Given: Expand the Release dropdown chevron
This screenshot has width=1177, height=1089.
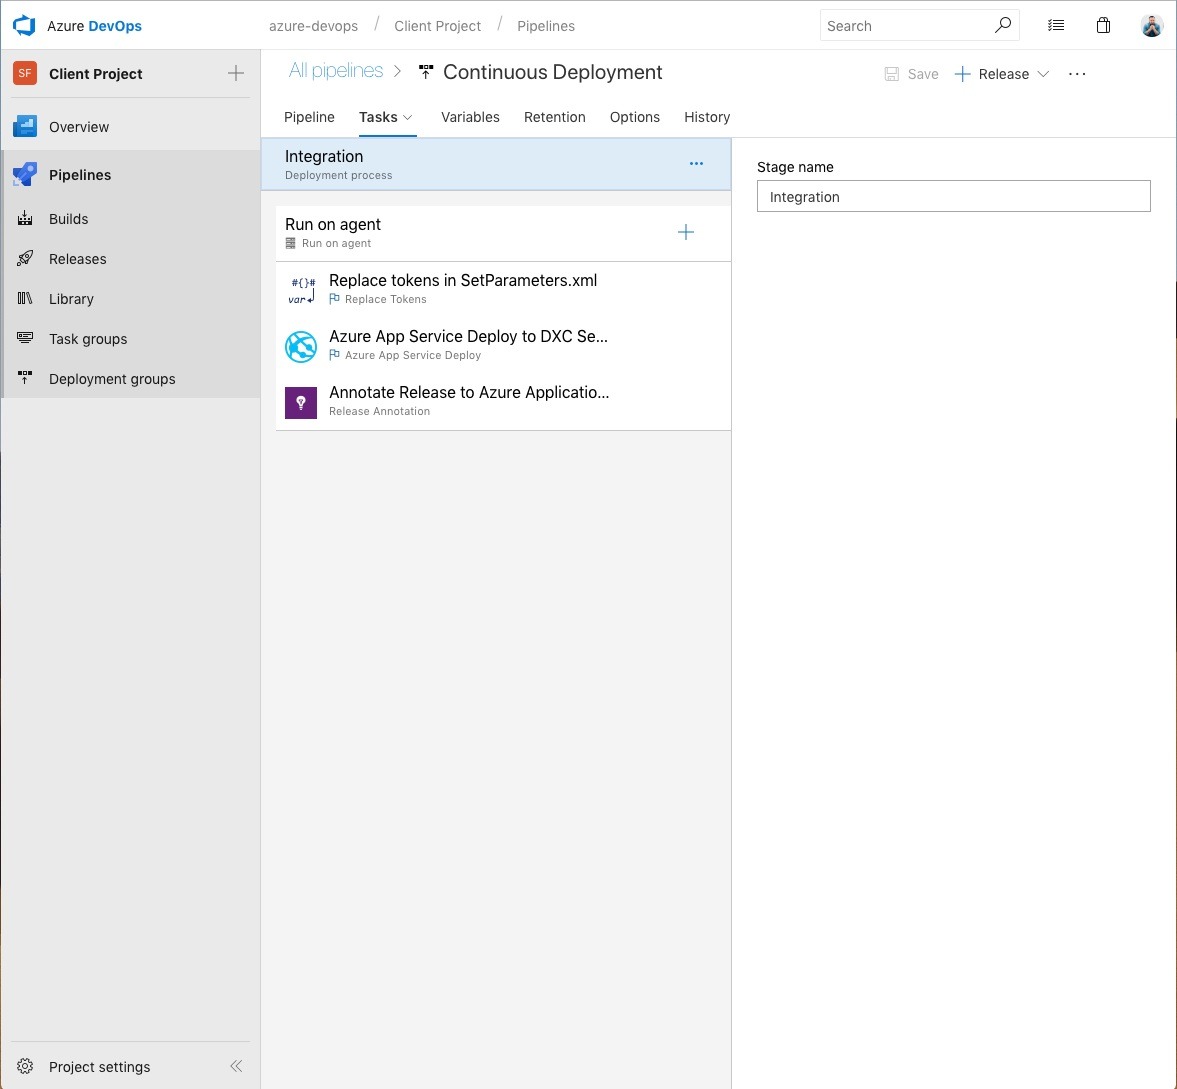Looking at the screenshot, I should (1043, 74).
